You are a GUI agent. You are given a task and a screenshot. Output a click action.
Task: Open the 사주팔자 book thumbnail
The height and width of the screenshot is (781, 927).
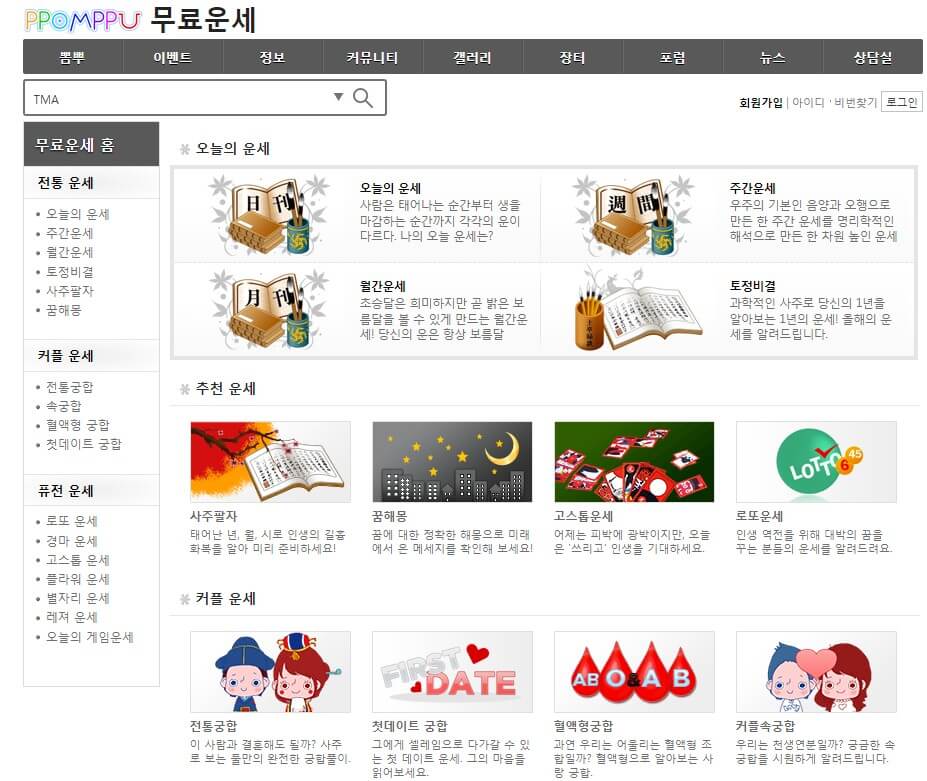[270, 462]
